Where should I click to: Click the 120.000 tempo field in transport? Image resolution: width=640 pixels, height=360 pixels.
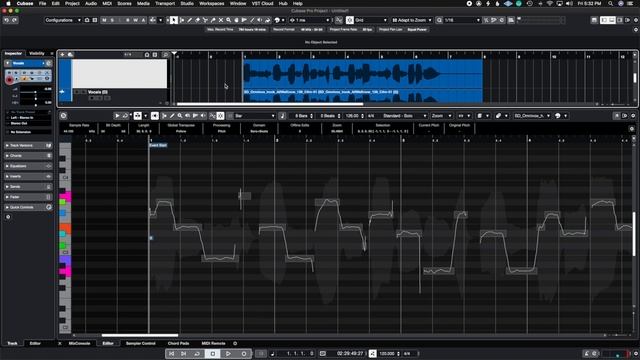click(x=387, y=353)
